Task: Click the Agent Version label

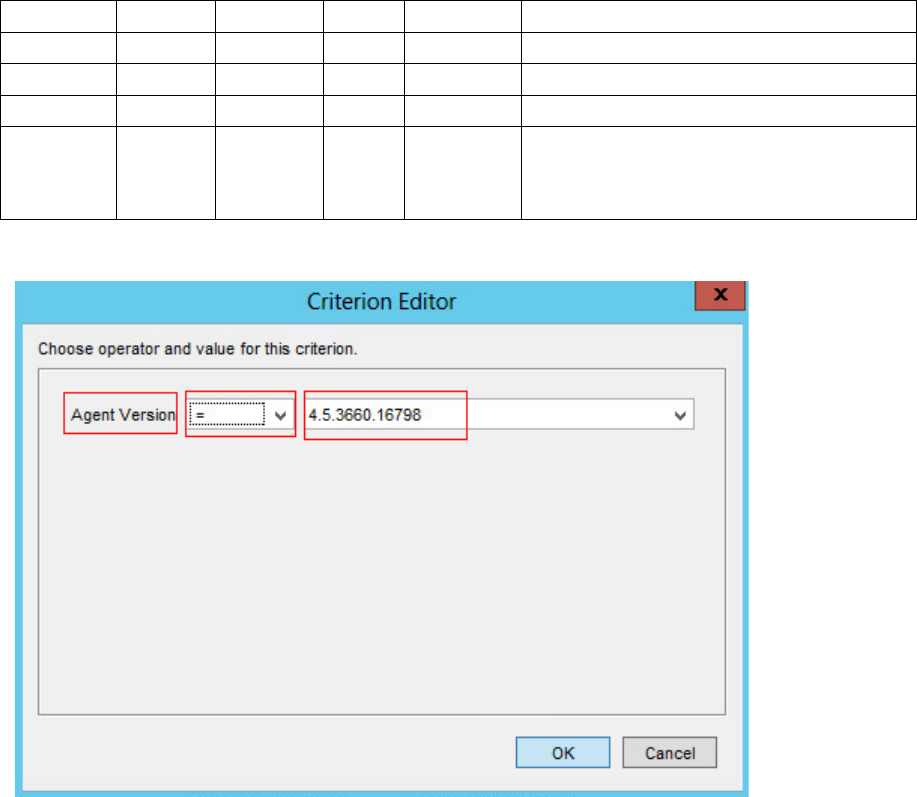Action: click(121, 415)
